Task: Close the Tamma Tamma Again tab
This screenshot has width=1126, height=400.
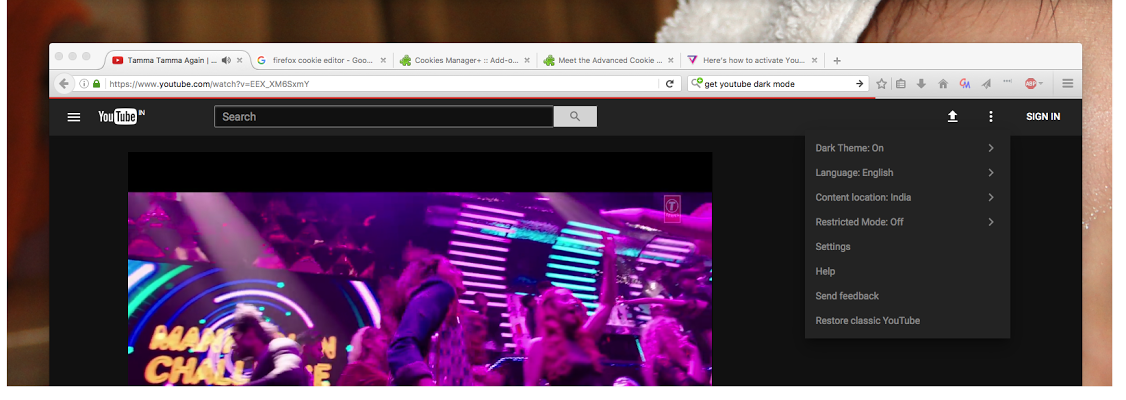Action: (x=239, y=60)
